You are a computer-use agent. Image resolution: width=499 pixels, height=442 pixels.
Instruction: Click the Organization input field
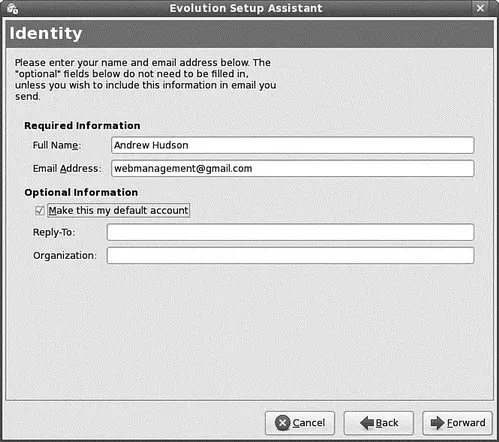(290, 255)
